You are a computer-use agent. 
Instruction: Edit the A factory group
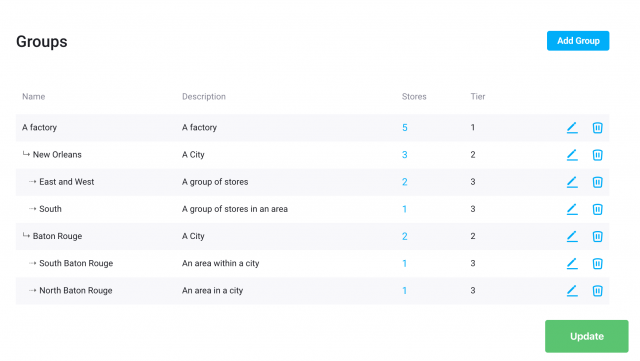click(572, 127)
